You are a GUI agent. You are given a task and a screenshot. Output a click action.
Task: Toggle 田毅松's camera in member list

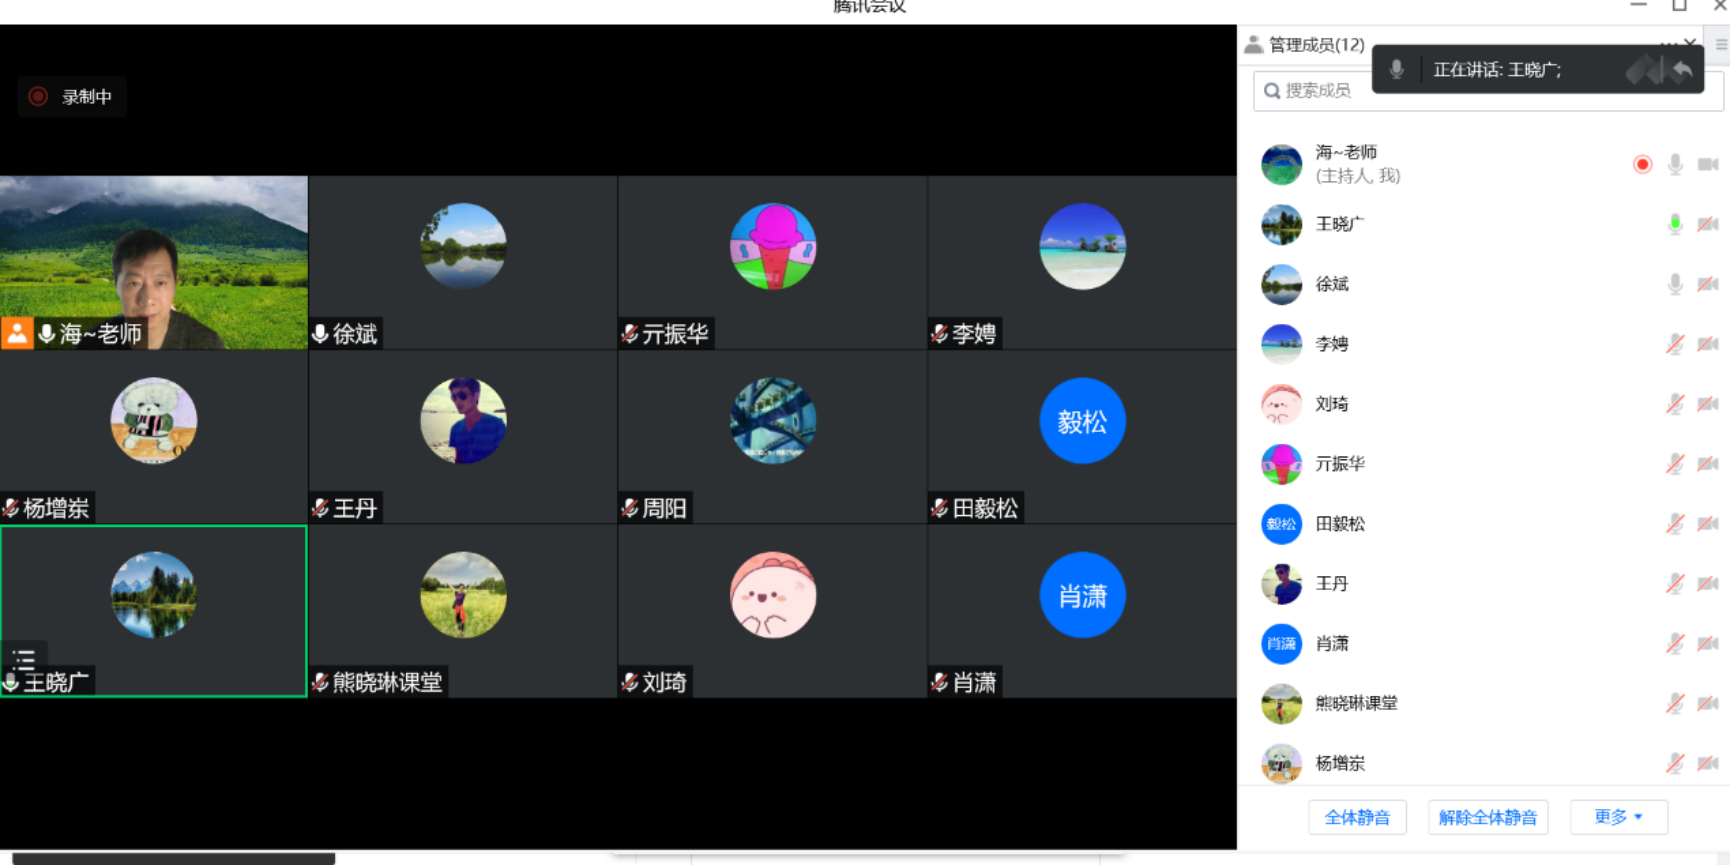click(1708, 524)
